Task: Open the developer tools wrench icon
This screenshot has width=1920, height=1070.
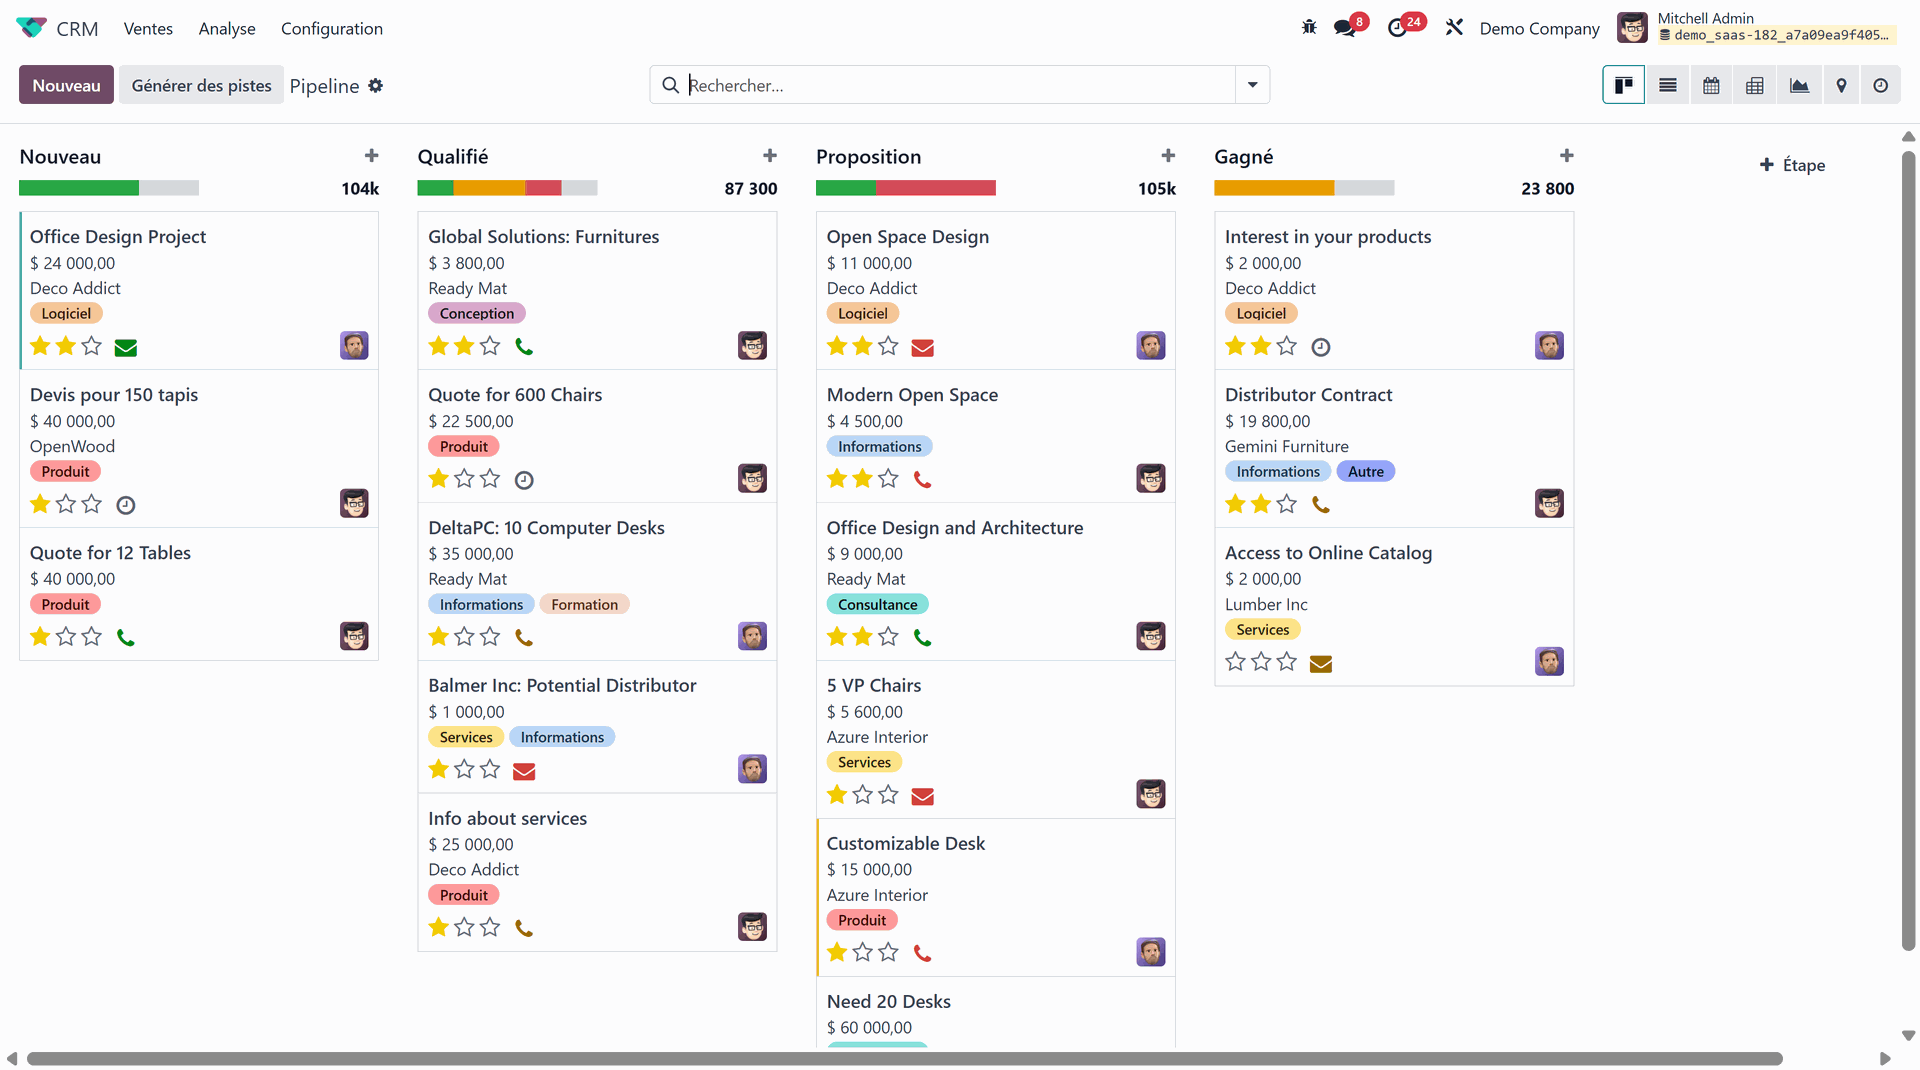Action: tap(1454, 28)
